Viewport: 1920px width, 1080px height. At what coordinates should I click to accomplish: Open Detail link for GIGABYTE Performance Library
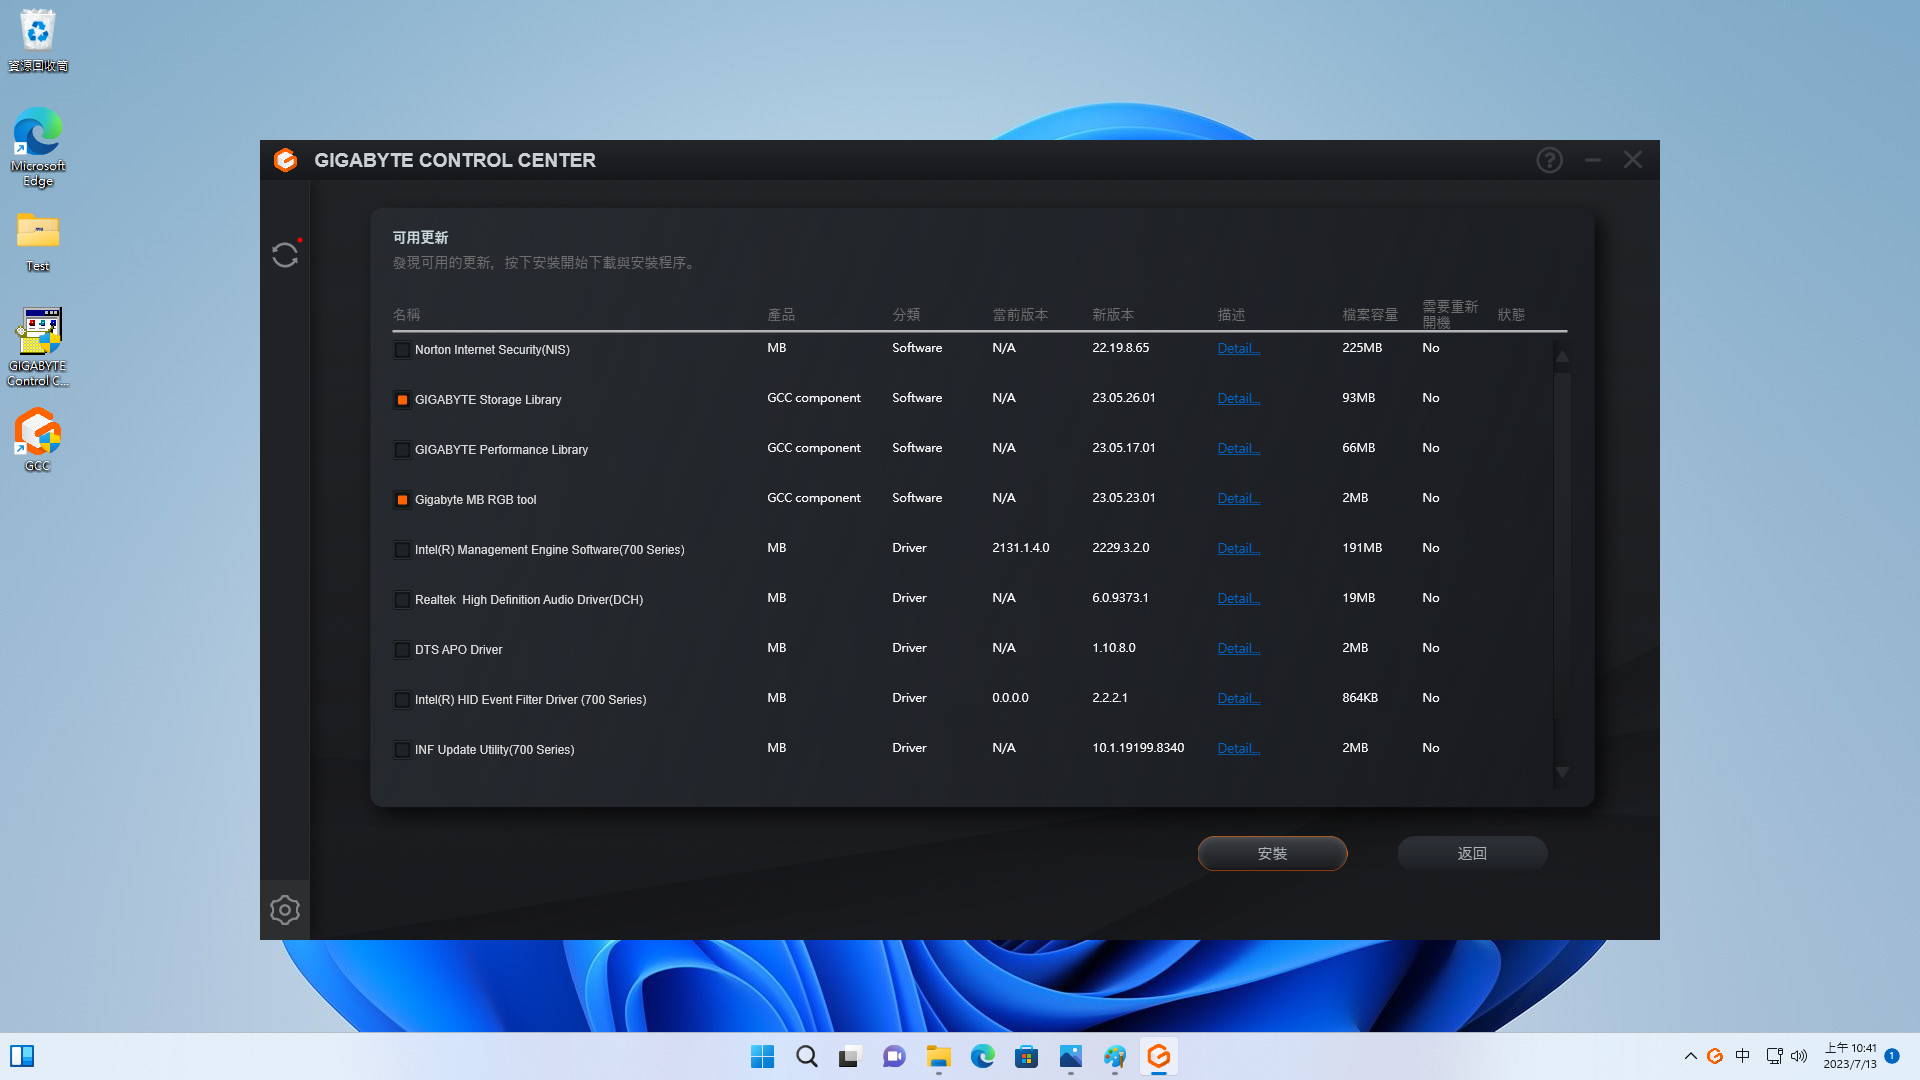(x=1238, y=448)
